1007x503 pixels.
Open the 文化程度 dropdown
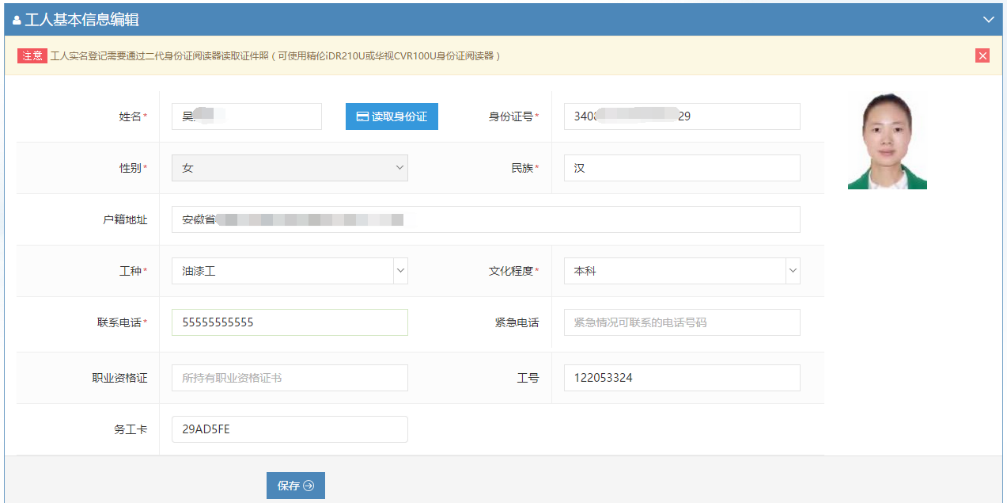coord(682,271)
